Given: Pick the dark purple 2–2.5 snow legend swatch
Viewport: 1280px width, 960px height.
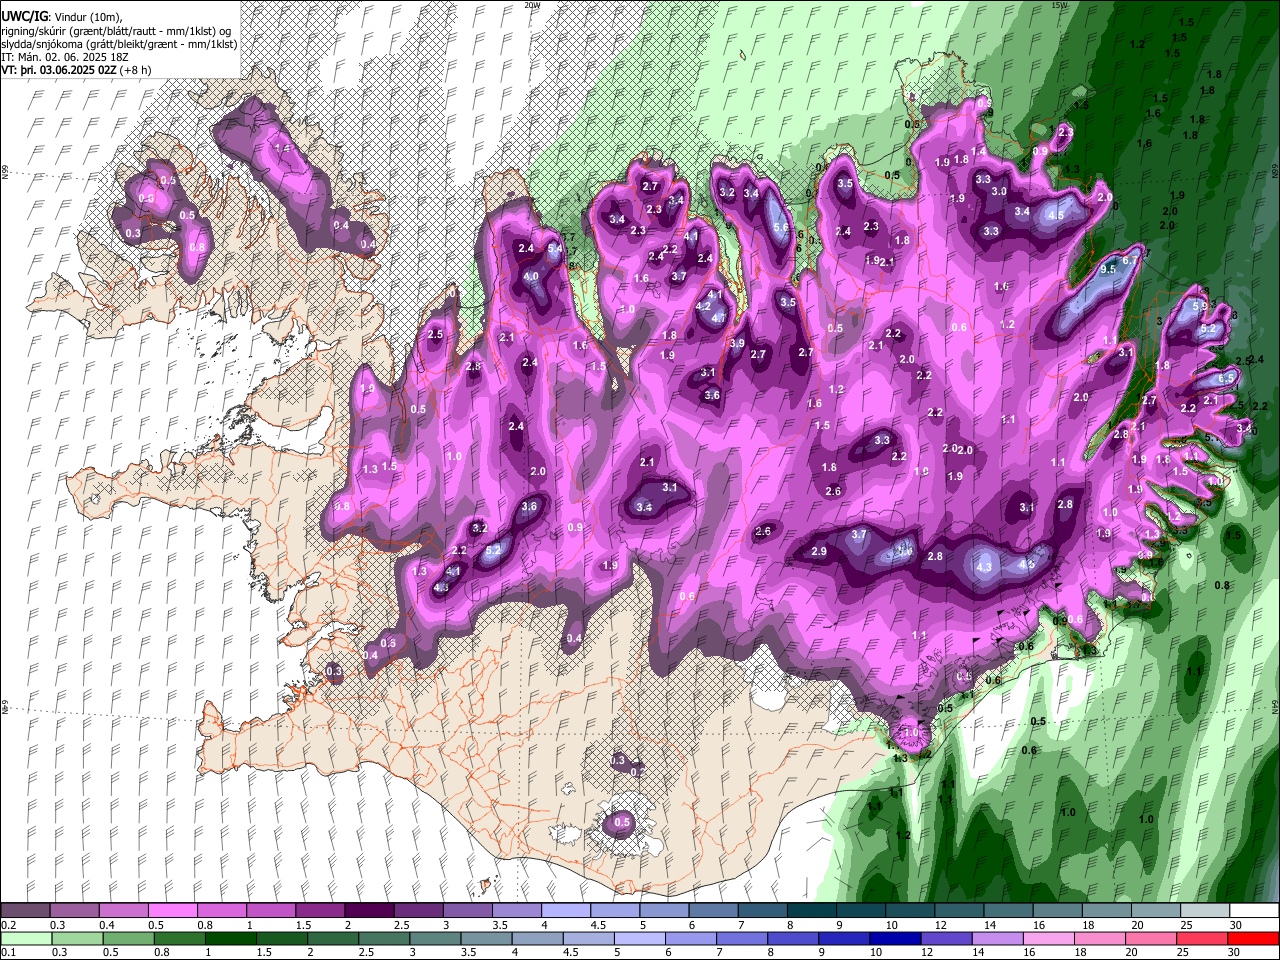Looking at the screenshot, I should [368, 911].
